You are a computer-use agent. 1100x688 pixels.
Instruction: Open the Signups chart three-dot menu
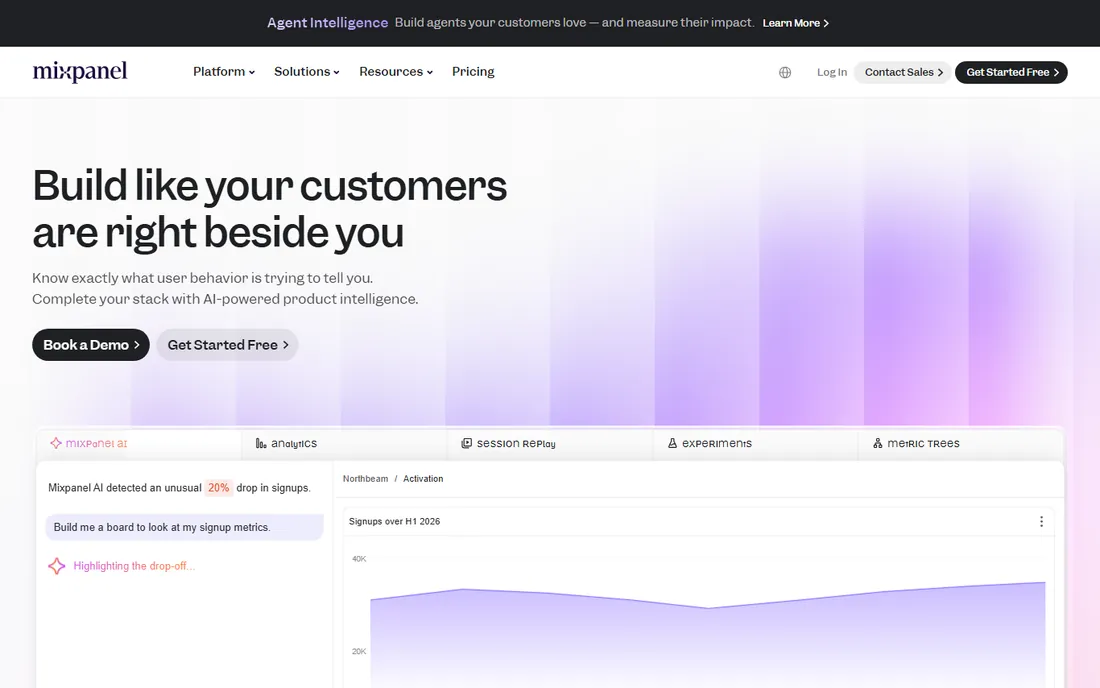click(1041, 522)
